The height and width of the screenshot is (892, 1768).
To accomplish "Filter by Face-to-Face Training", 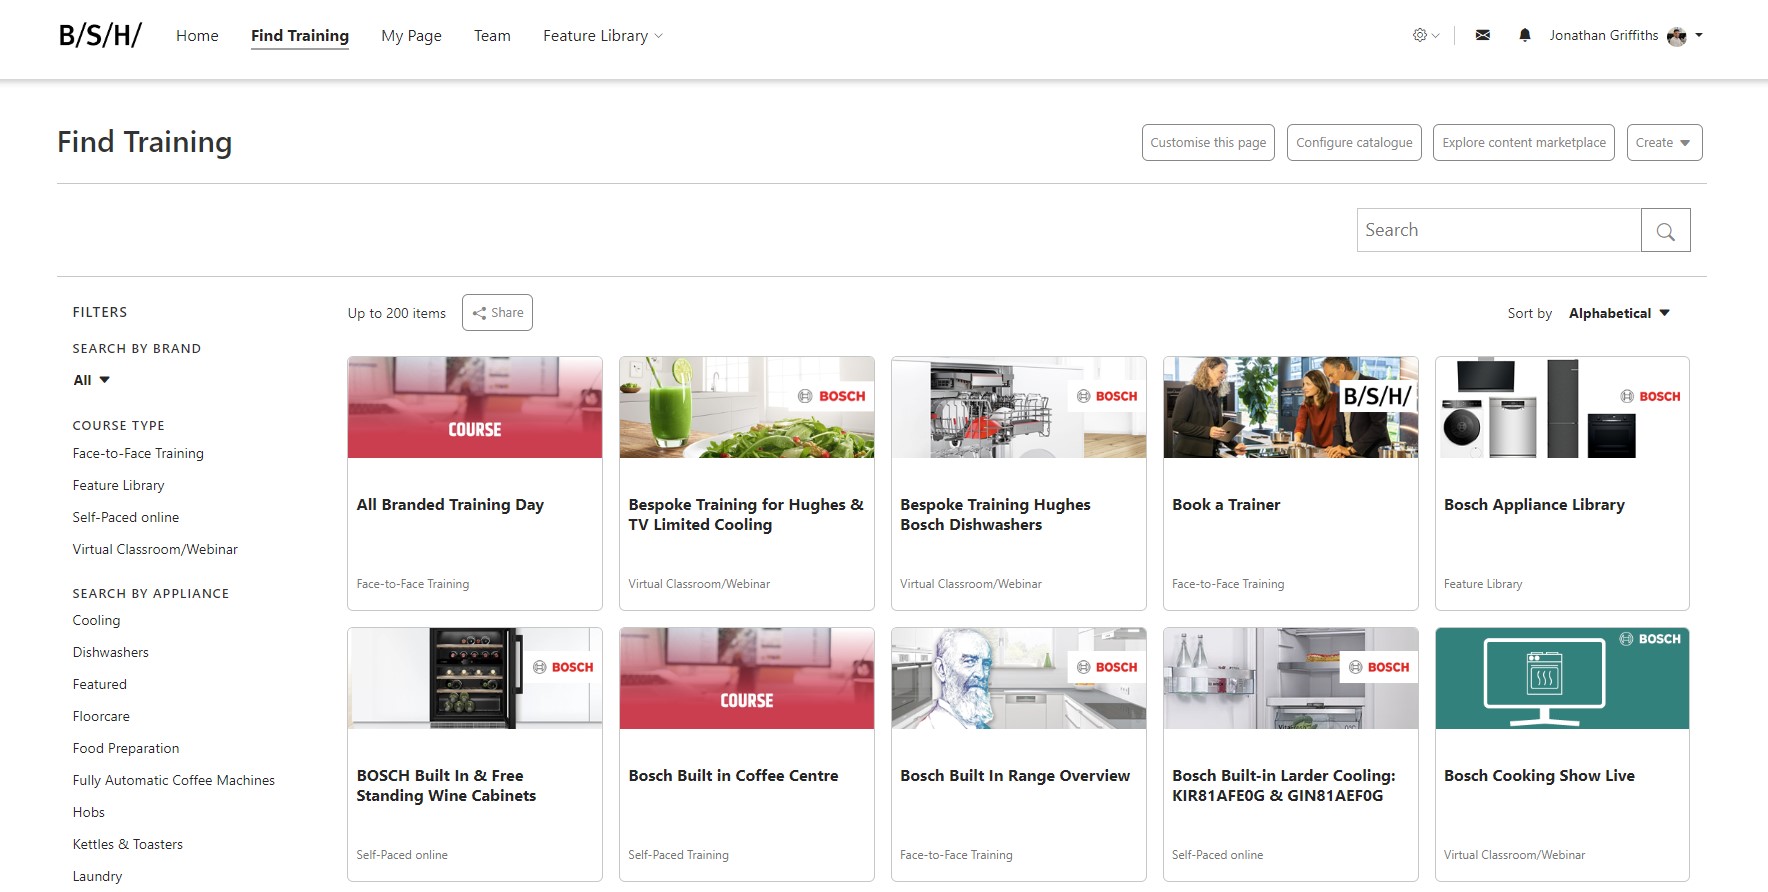I will (x=138, y=453).
